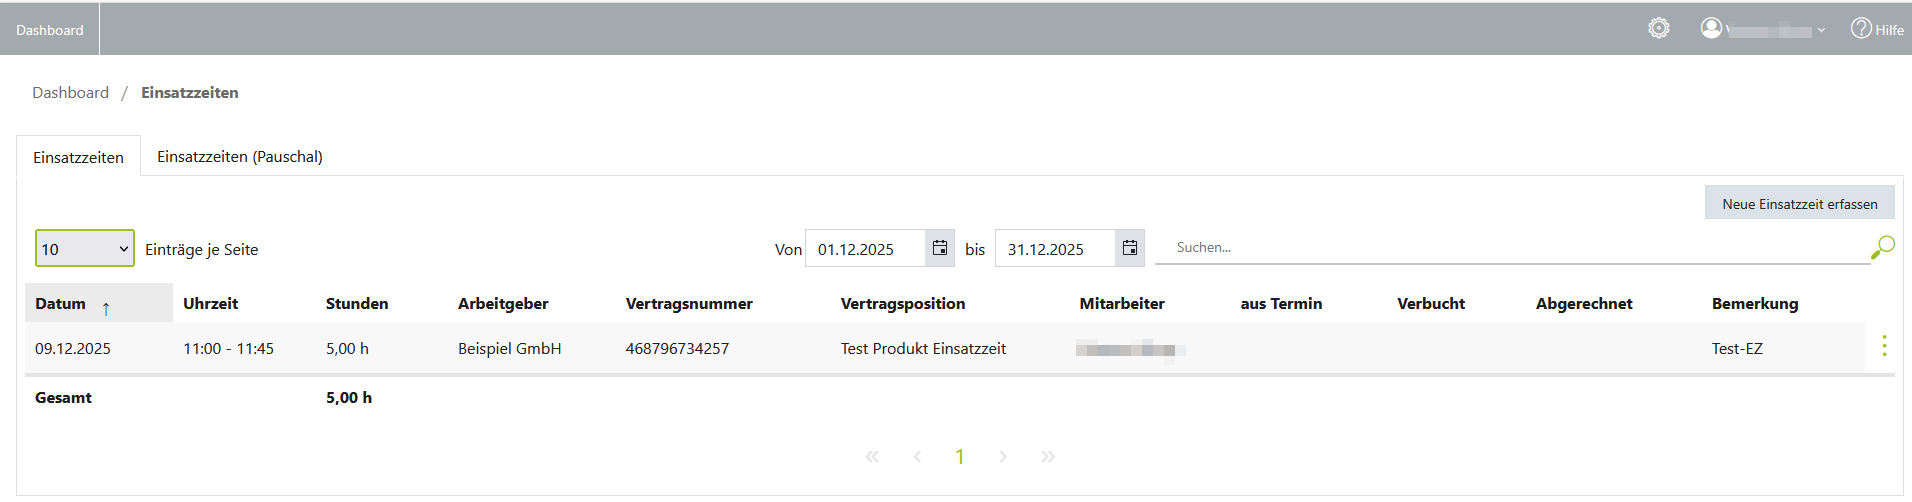Jump to last page of results
The image size is (1912, 502).
tap(1048, 456)
